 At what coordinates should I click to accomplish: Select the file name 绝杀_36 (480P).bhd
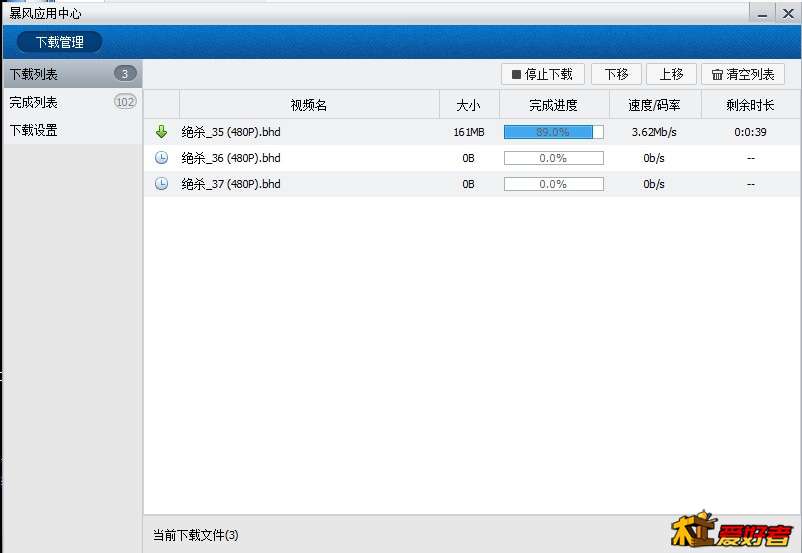231,158
